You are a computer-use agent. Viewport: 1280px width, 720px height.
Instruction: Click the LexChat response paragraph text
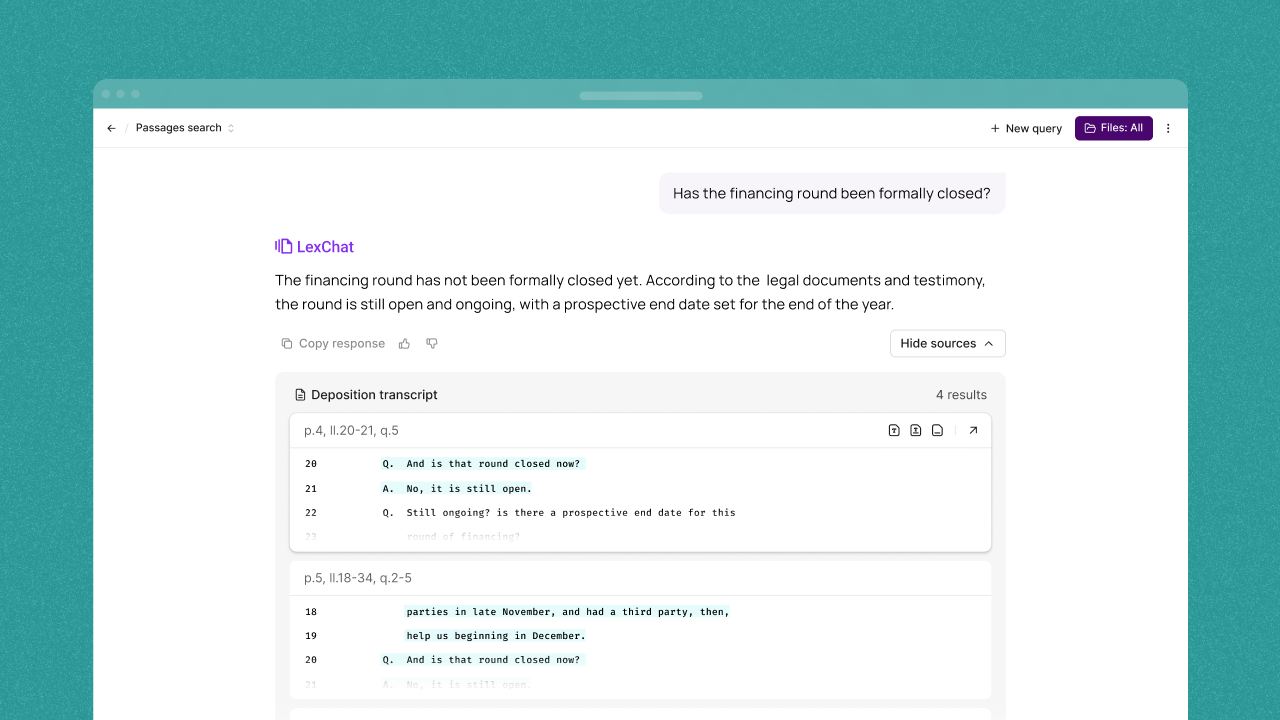(630, 292)
